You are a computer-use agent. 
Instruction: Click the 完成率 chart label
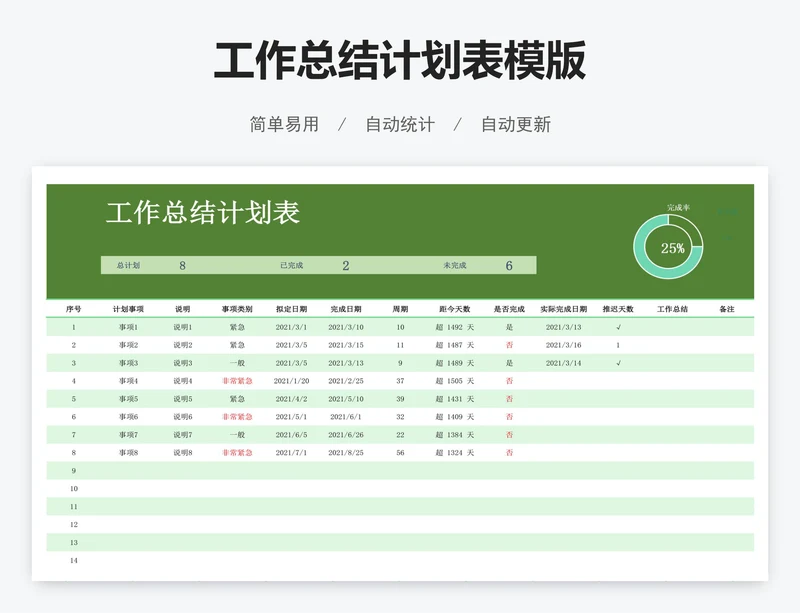pos(678,208)
